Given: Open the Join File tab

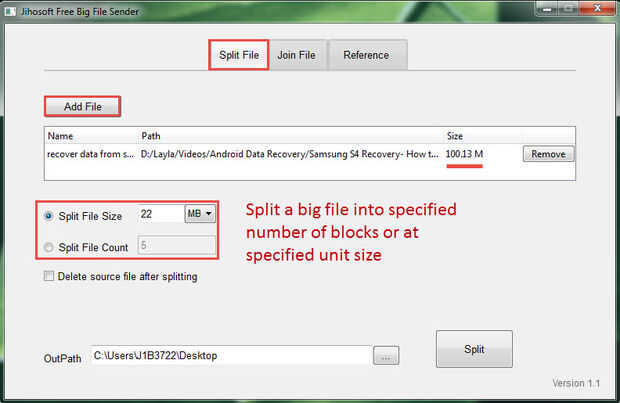Looking at the screenshot, I should pos(297,55).
